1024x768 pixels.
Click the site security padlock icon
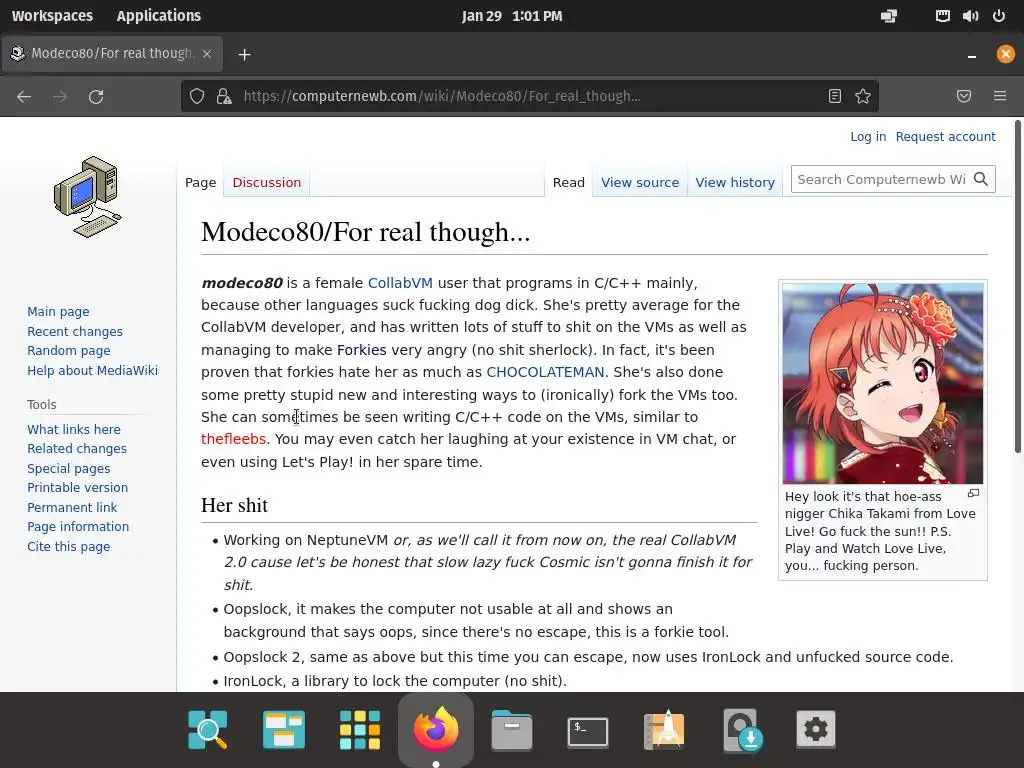(x=224, y=97)
